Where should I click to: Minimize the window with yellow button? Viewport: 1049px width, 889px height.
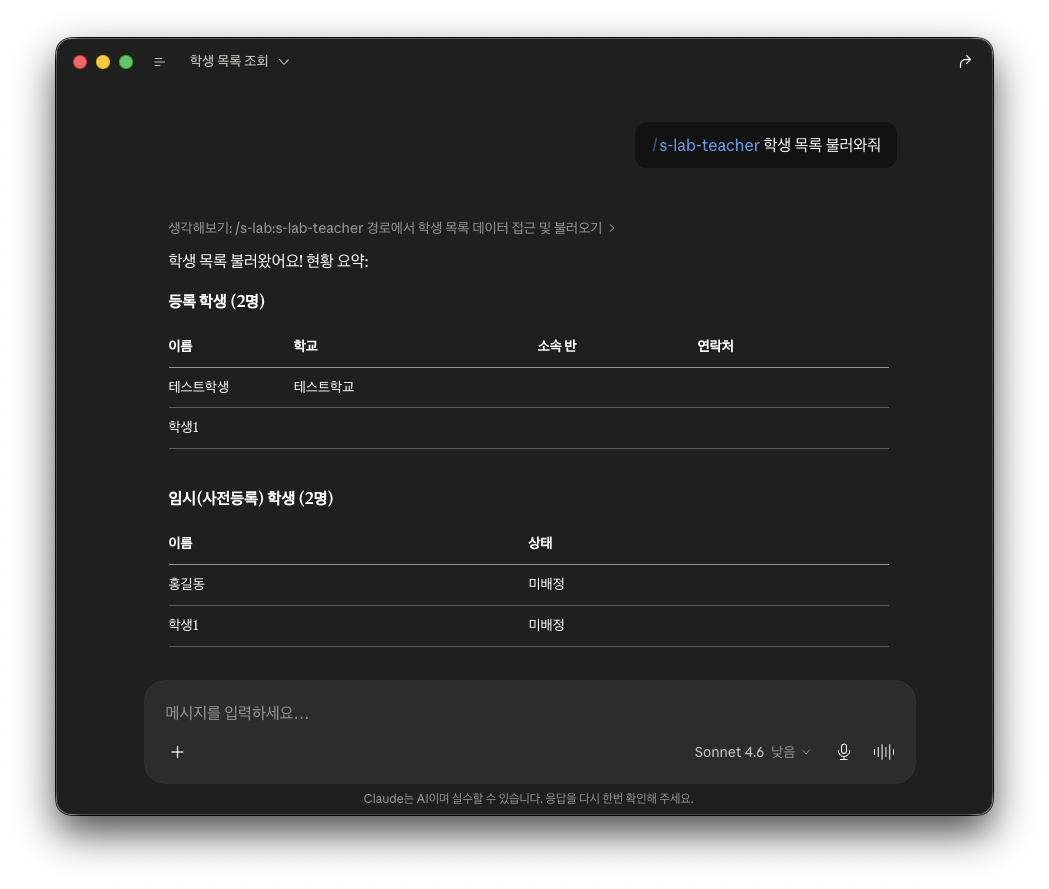tap(103, 62)
